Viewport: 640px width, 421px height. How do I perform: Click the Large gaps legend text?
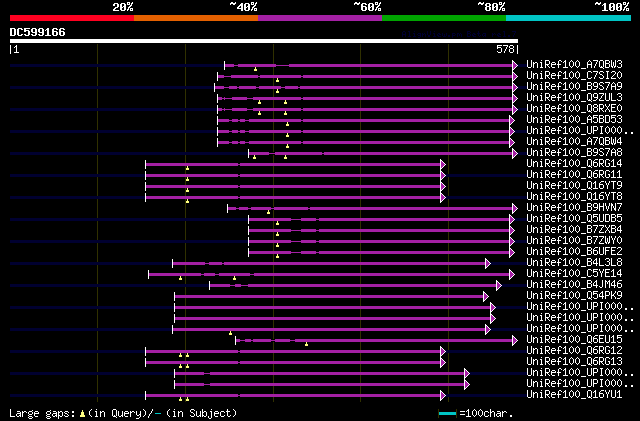(x=42, y=413)
